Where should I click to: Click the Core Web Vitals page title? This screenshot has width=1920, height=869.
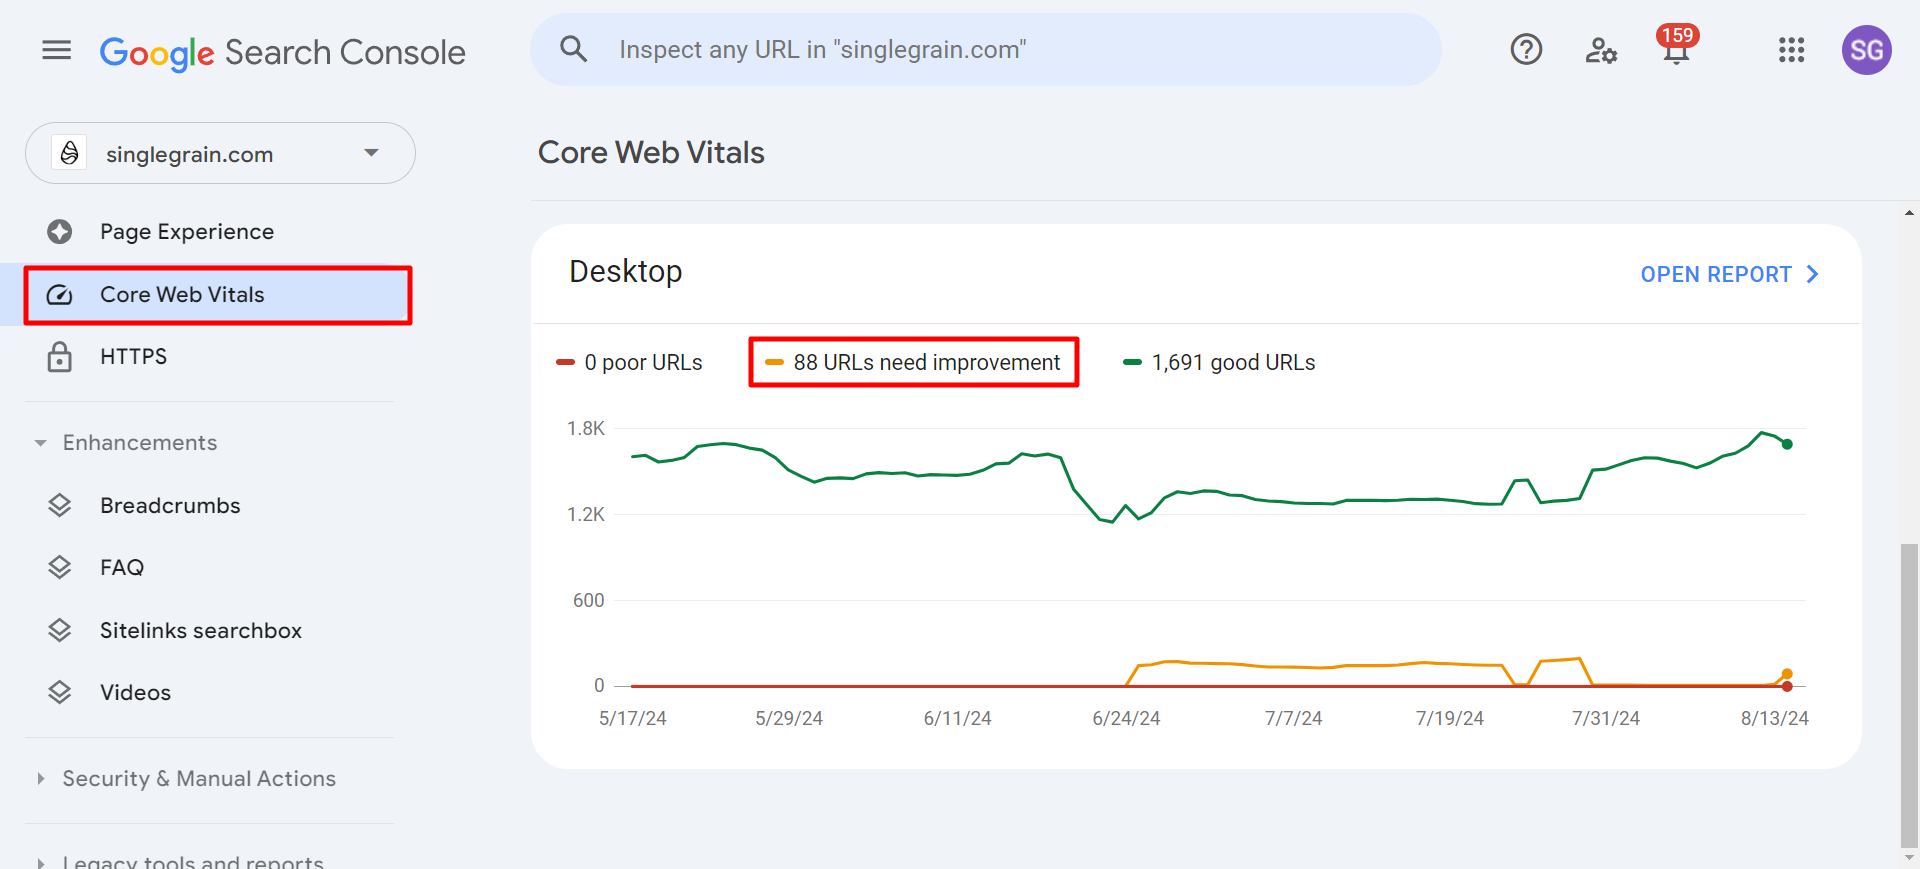651,152
